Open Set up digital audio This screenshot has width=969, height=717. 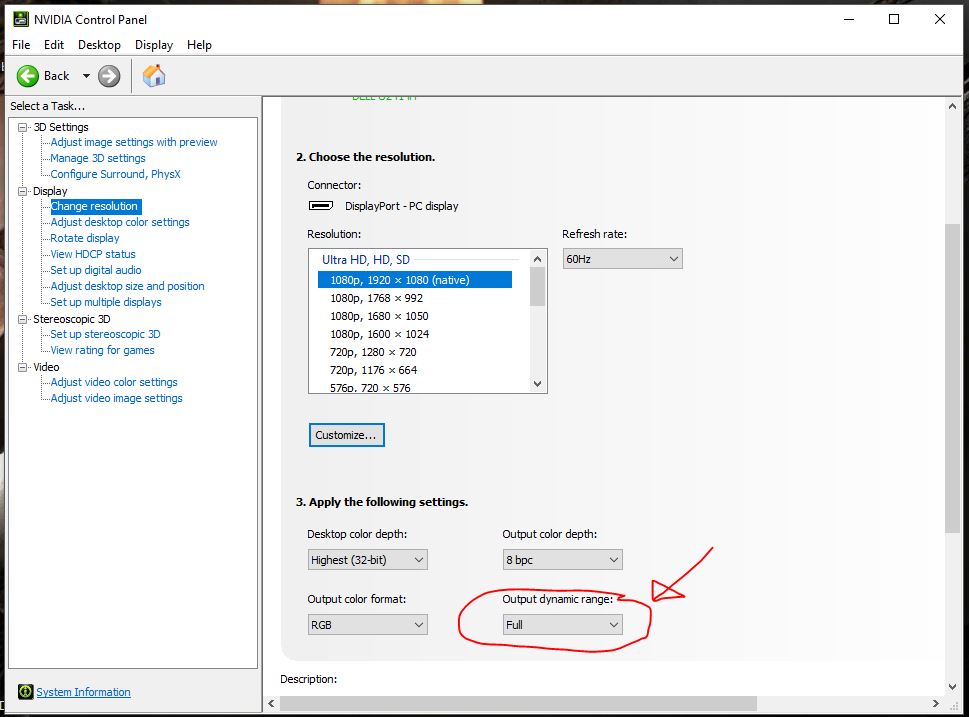click(96, 270)
